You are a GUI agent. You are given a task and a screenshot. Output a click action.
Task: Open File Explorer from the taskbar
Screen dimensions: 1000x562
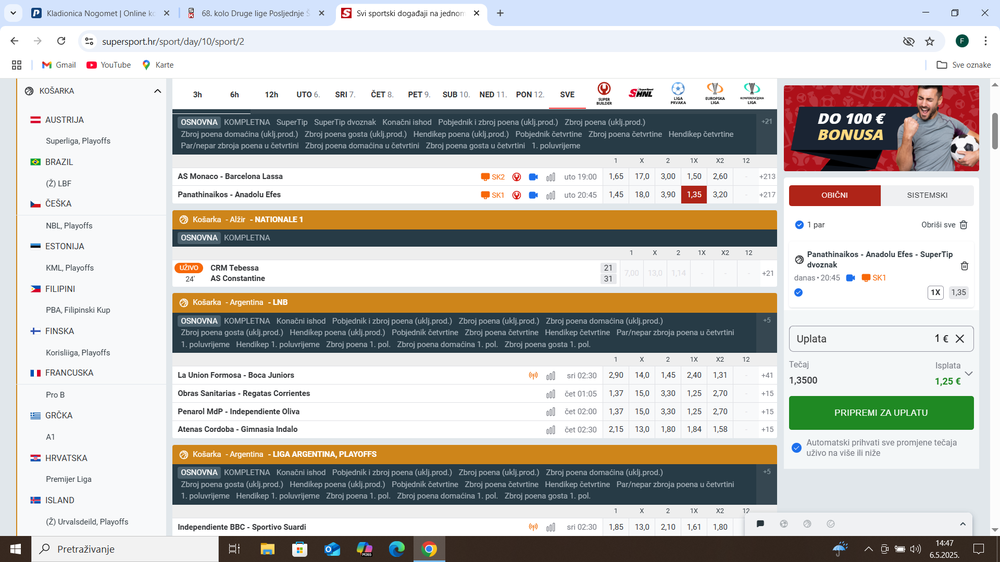pos(267,549)
